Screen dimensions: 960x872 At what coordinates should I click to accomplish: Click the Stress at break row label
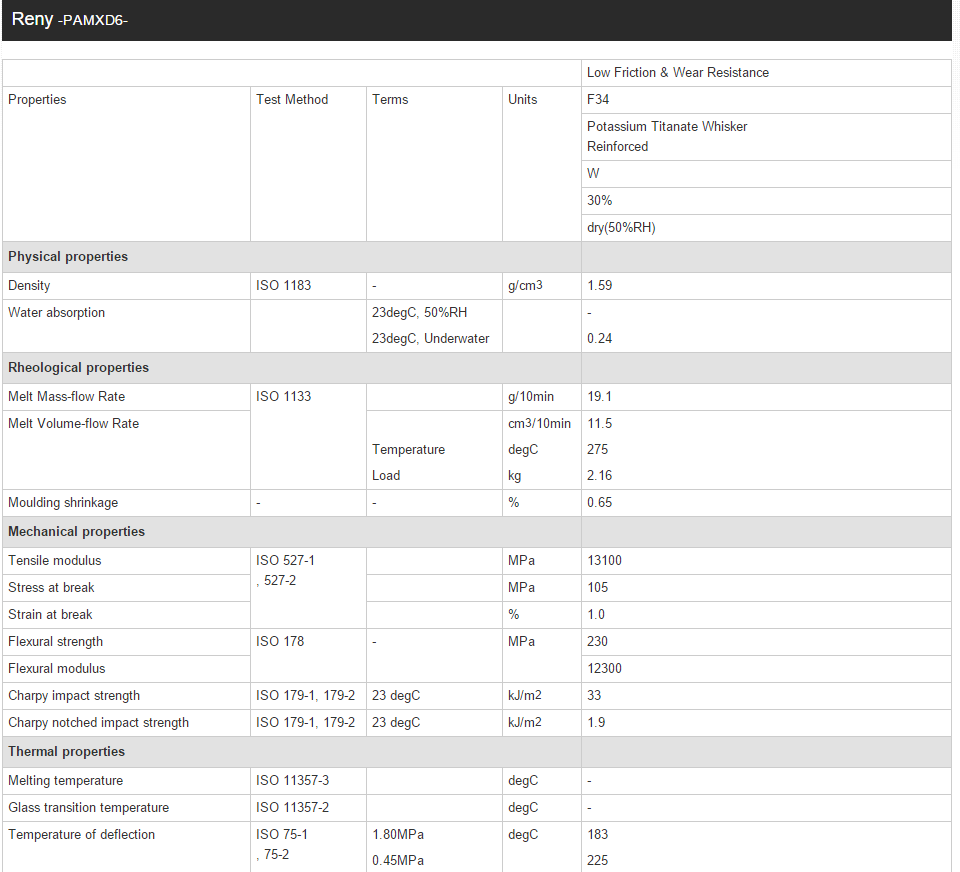click(51, 587)
